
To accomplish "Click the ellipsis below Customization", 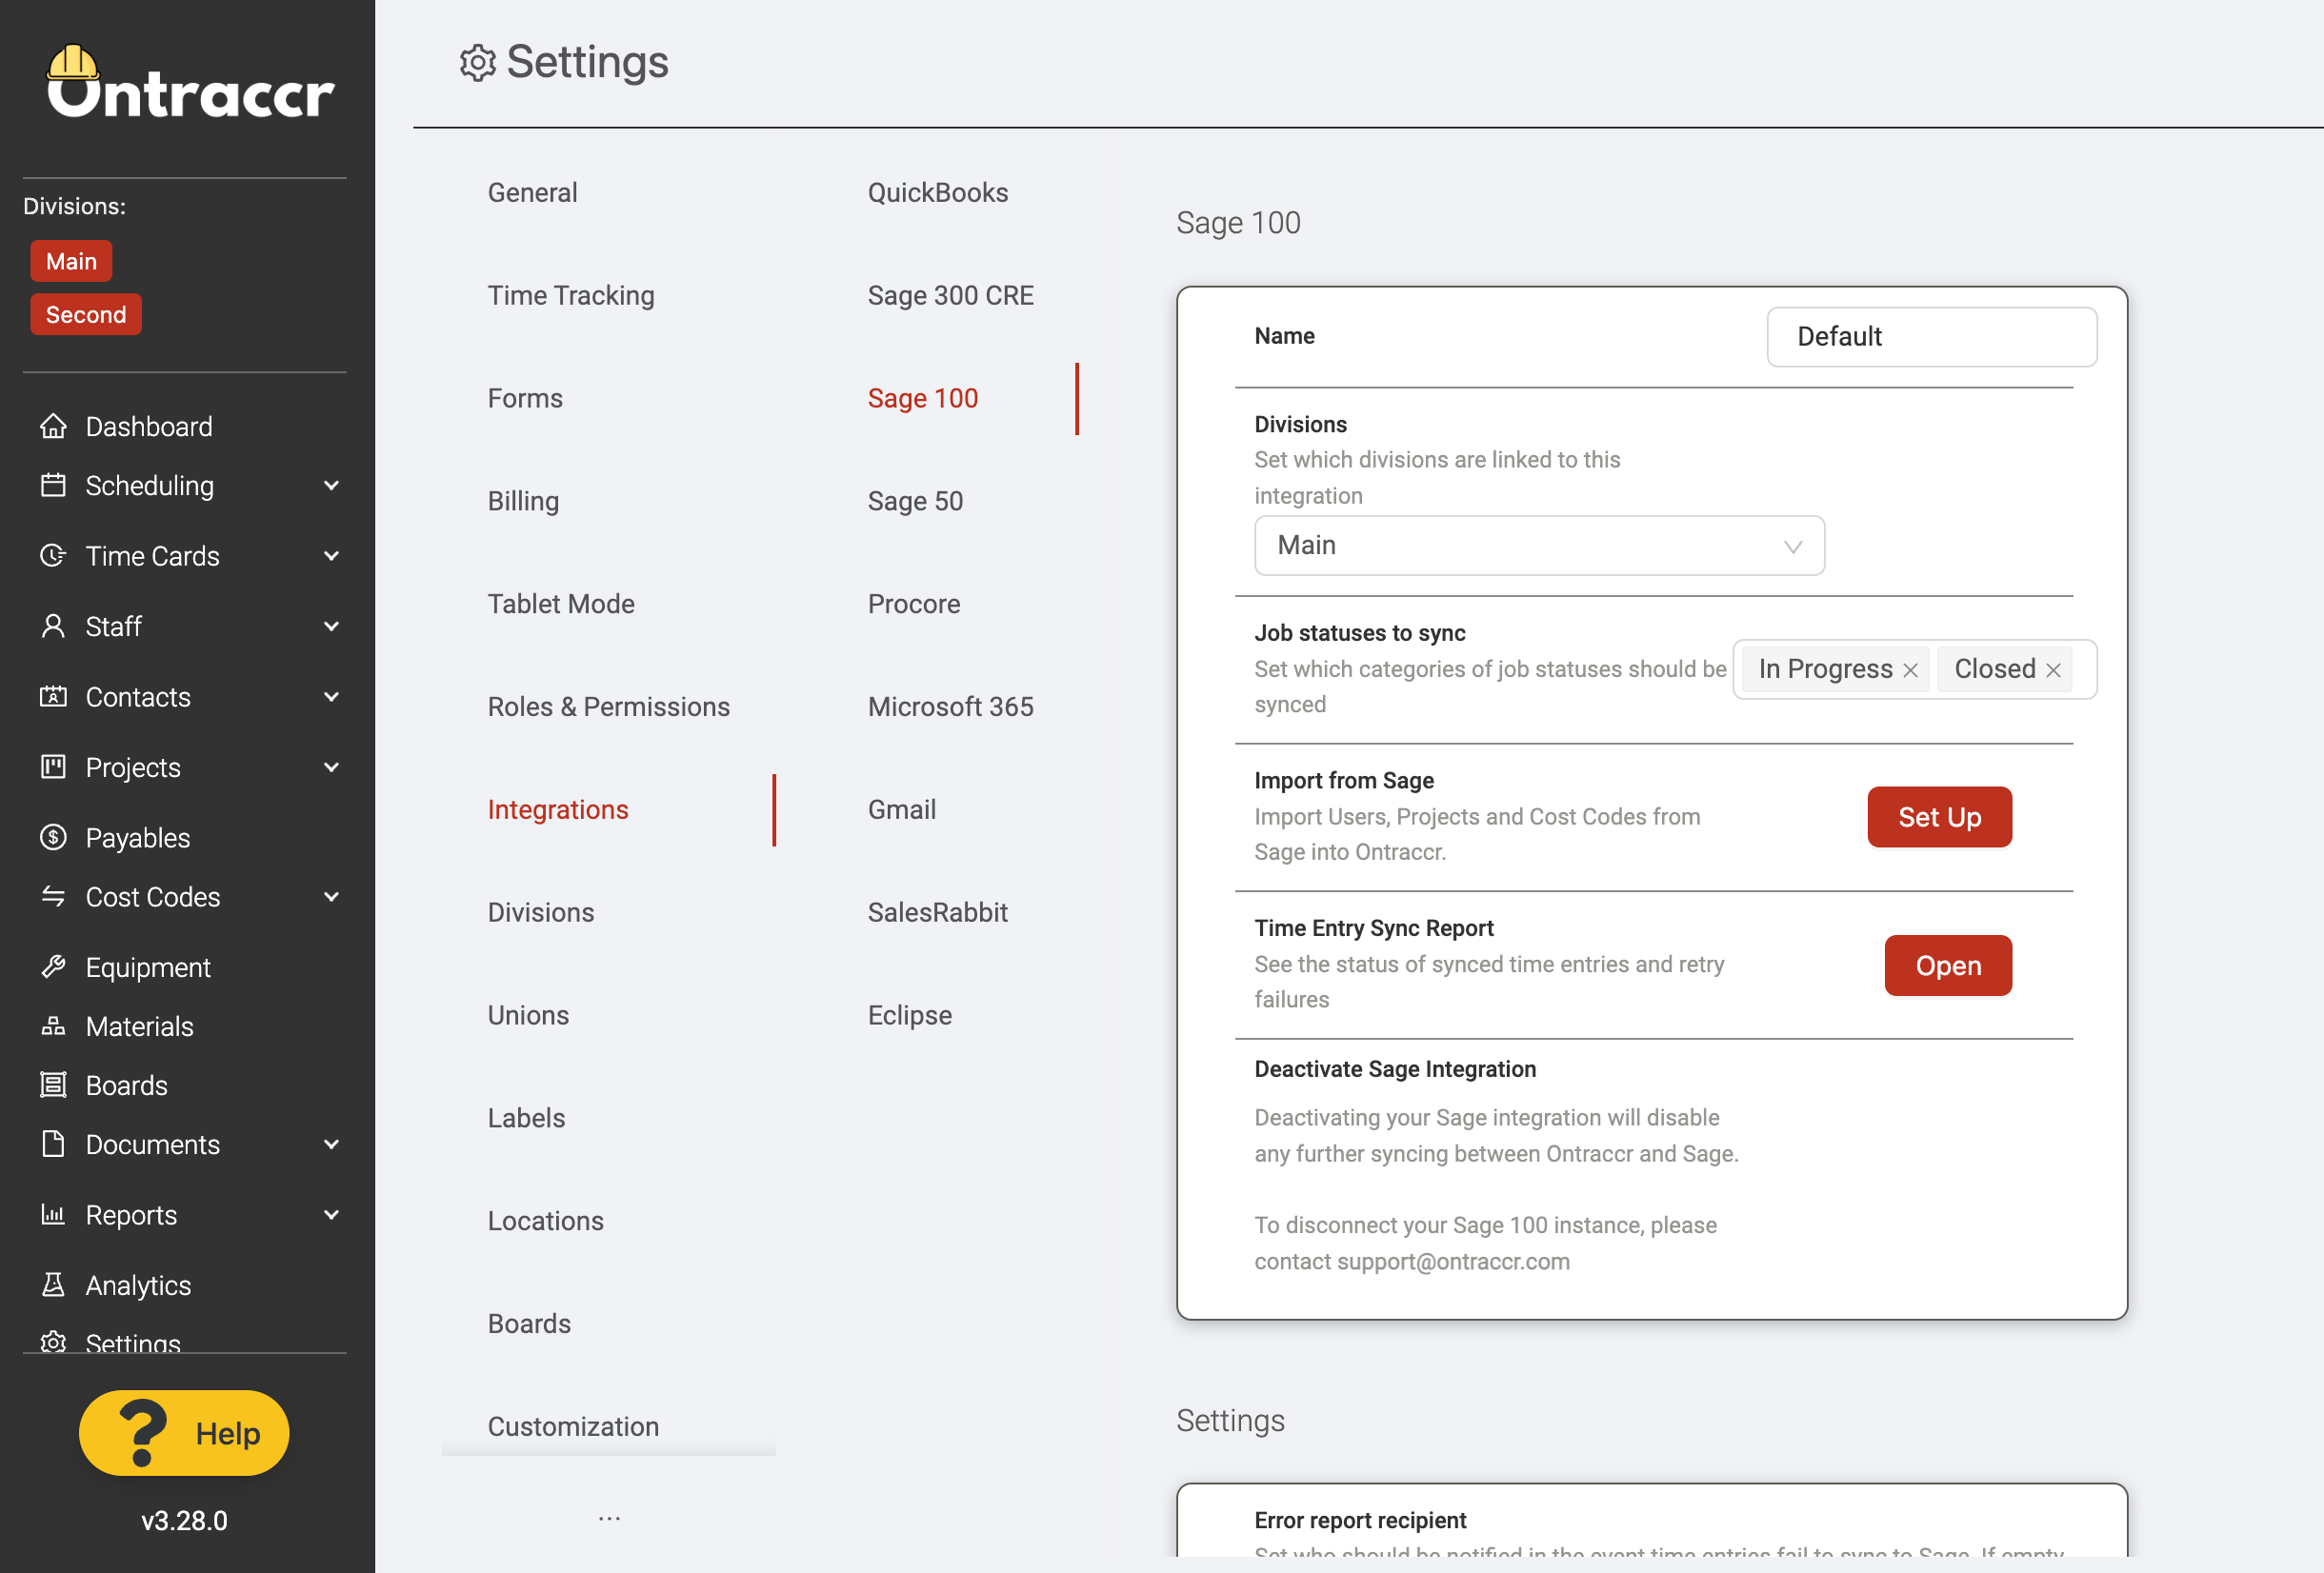I will (609, 1518).
